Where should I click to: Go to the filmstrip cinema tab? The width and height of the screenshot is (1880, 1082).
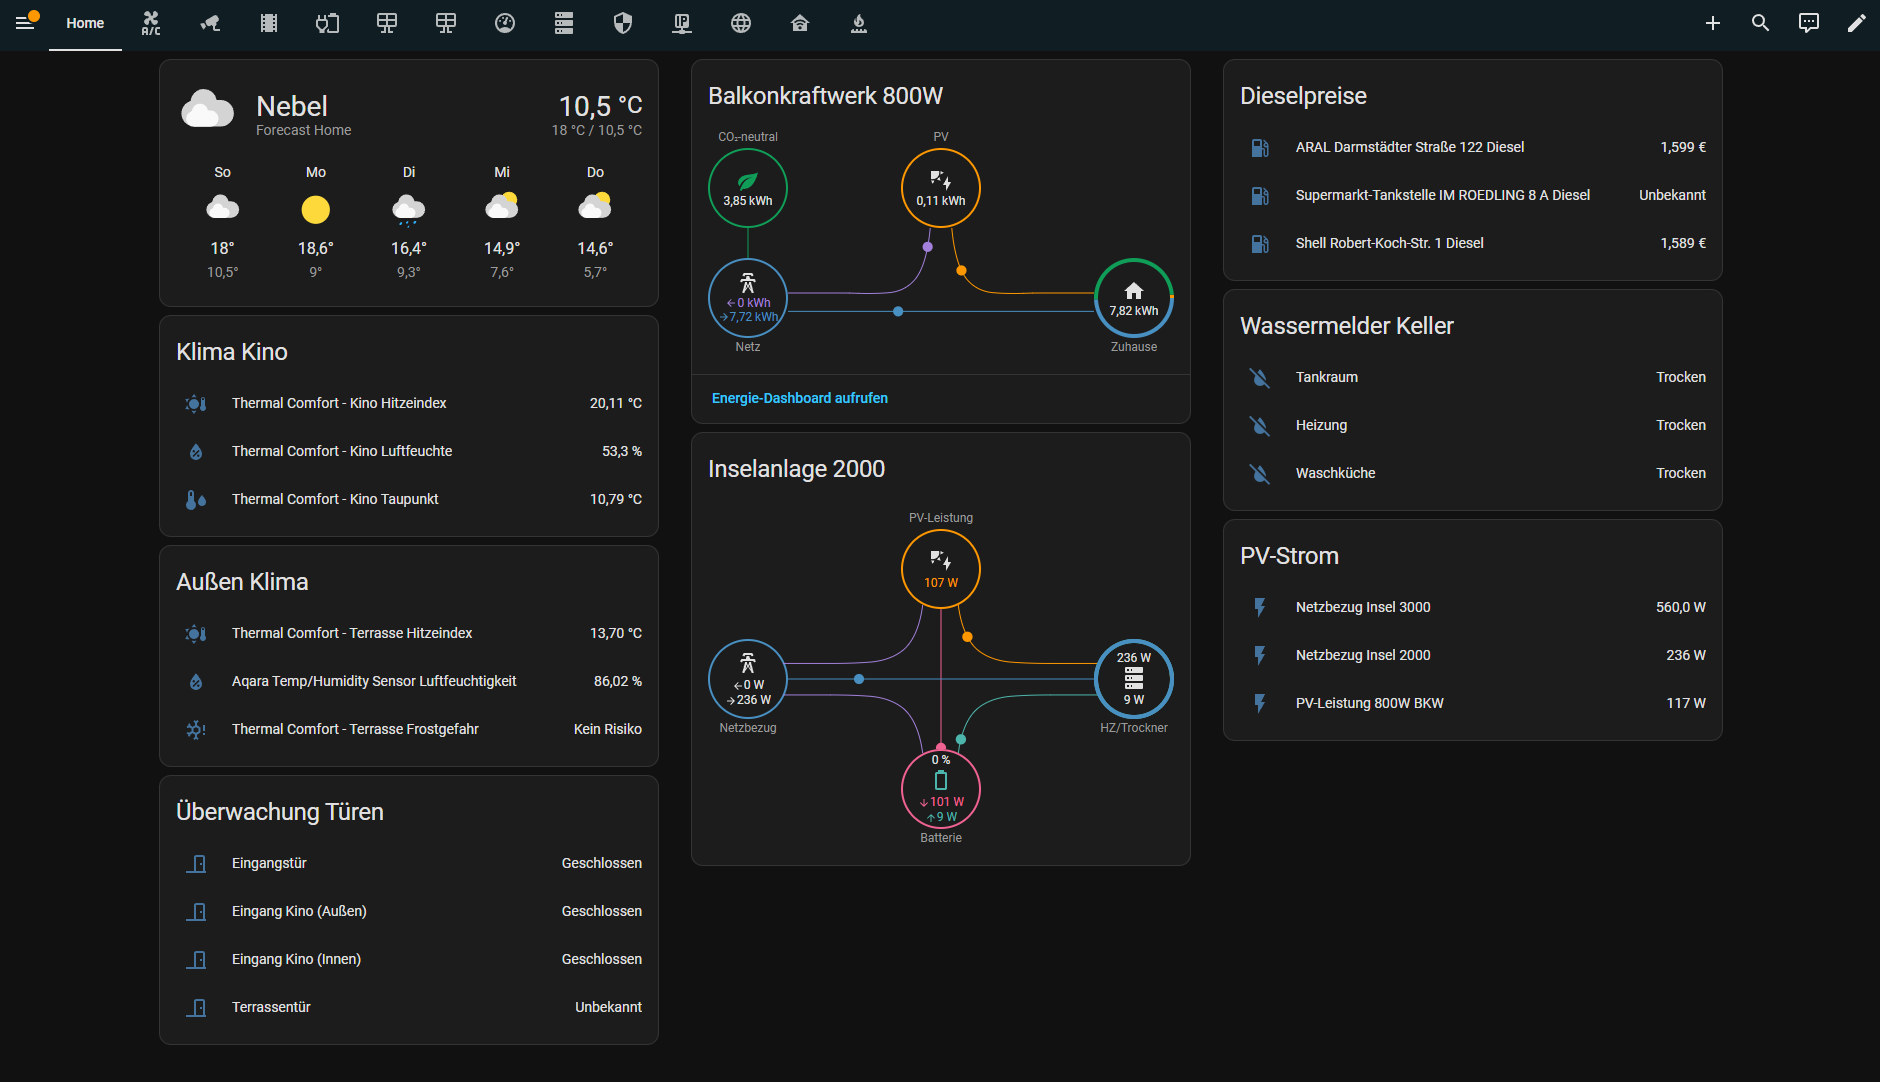pyautogui.click(x=269, y=23)
